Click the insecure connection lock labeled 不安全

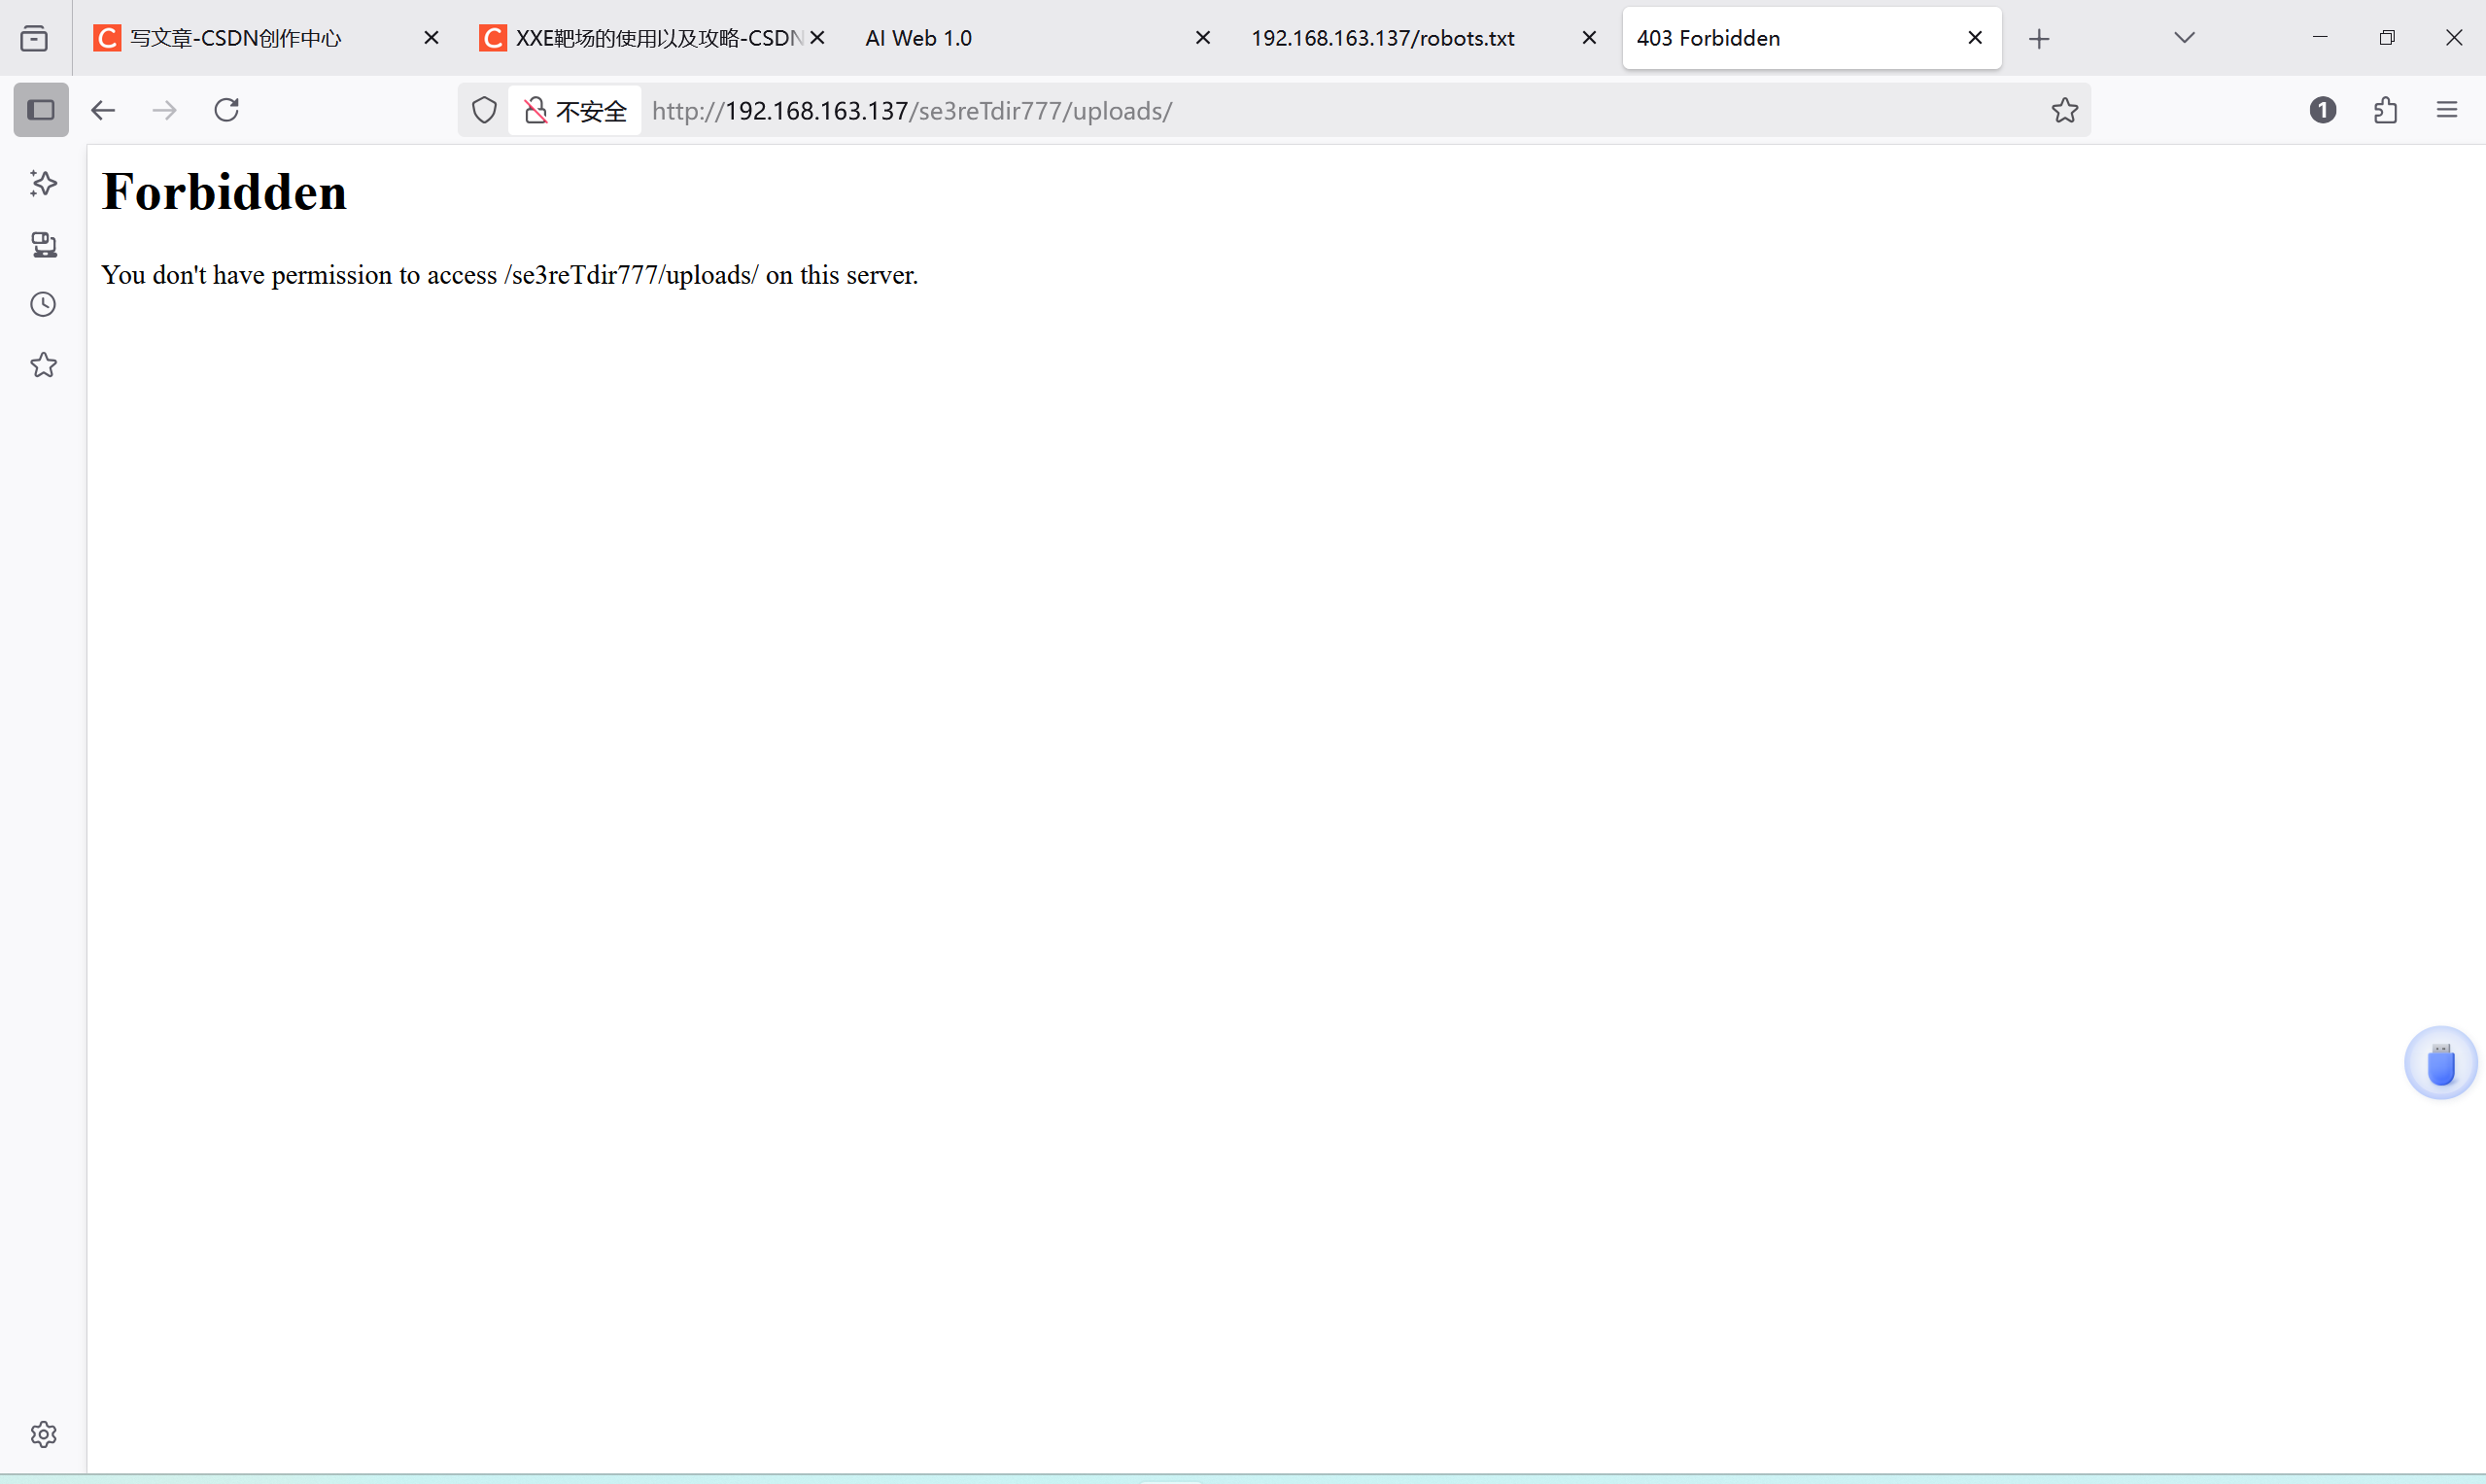tap(573, 110)
